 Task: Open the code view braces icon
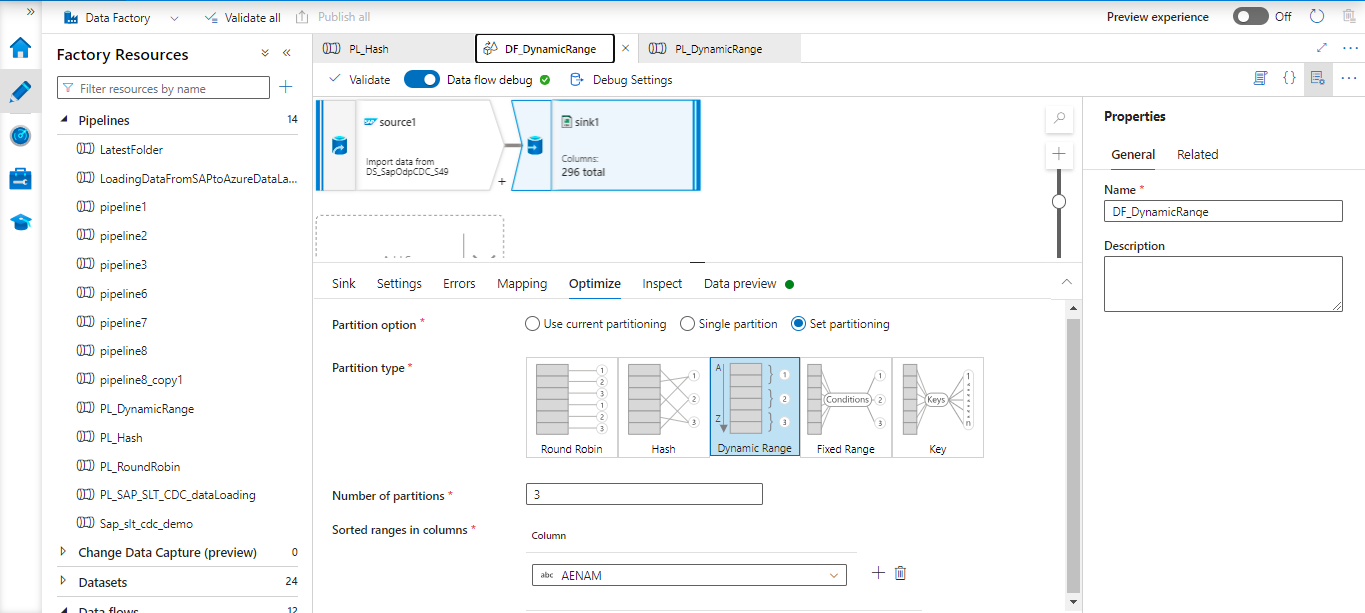[1289, 78]
